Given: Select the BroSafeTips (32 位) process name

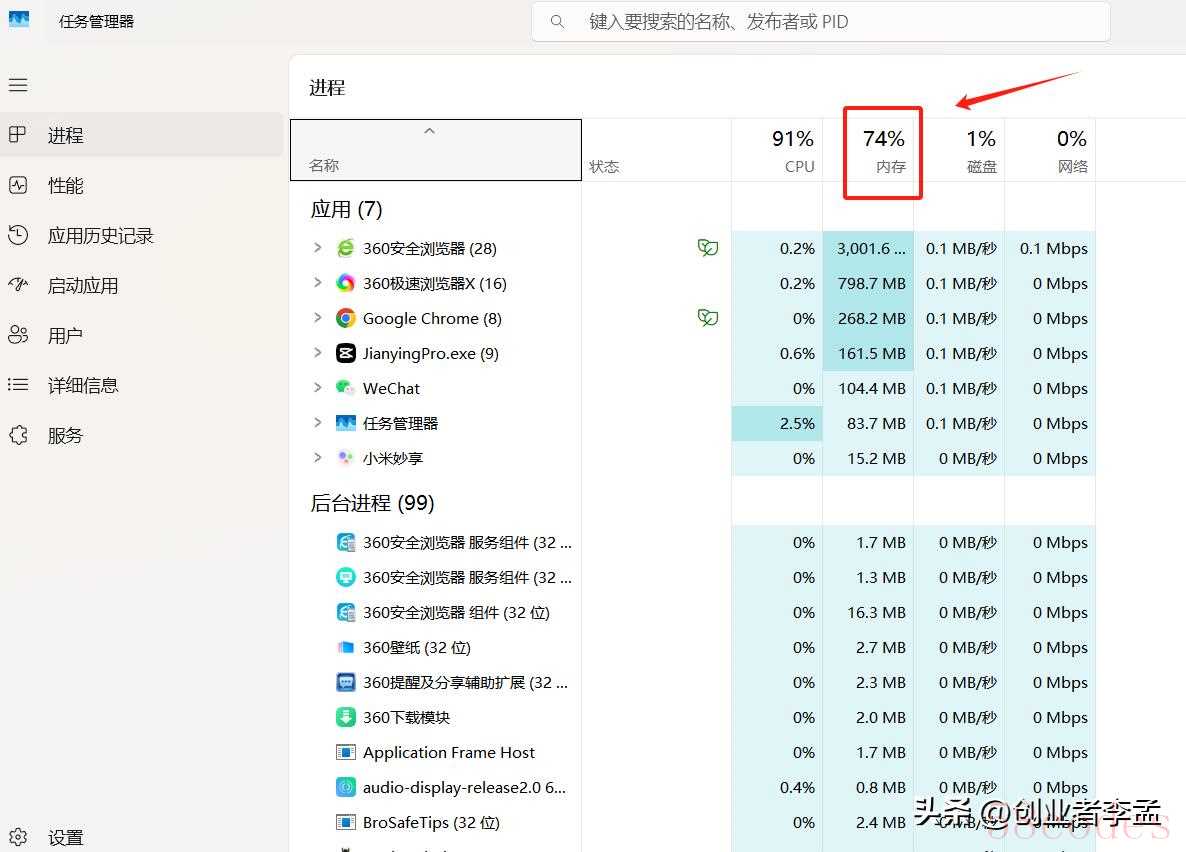Looking at the screenshot, I should pyautogui.click(x=431, y=822).
